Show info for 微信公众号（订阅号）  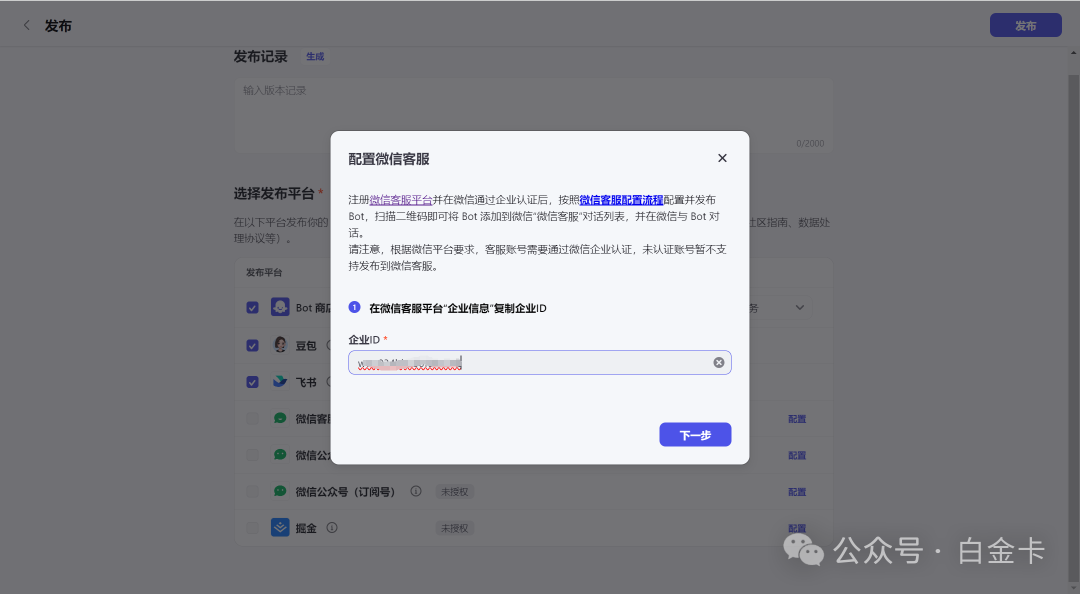pos(416,491)
